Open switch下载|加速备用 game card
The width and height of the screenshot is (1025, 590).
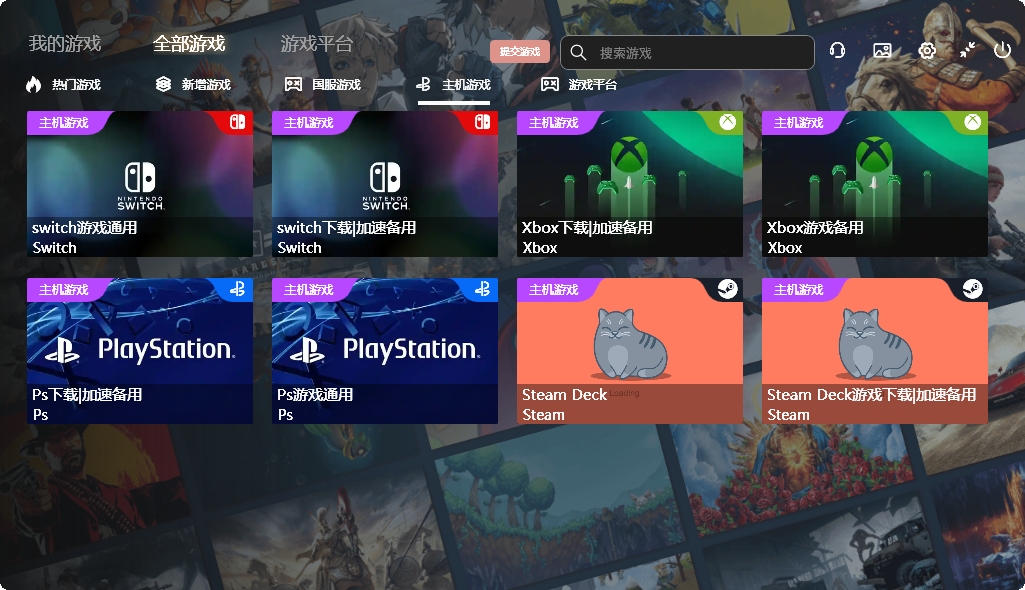pyautogui.click(x=385, y=184)
